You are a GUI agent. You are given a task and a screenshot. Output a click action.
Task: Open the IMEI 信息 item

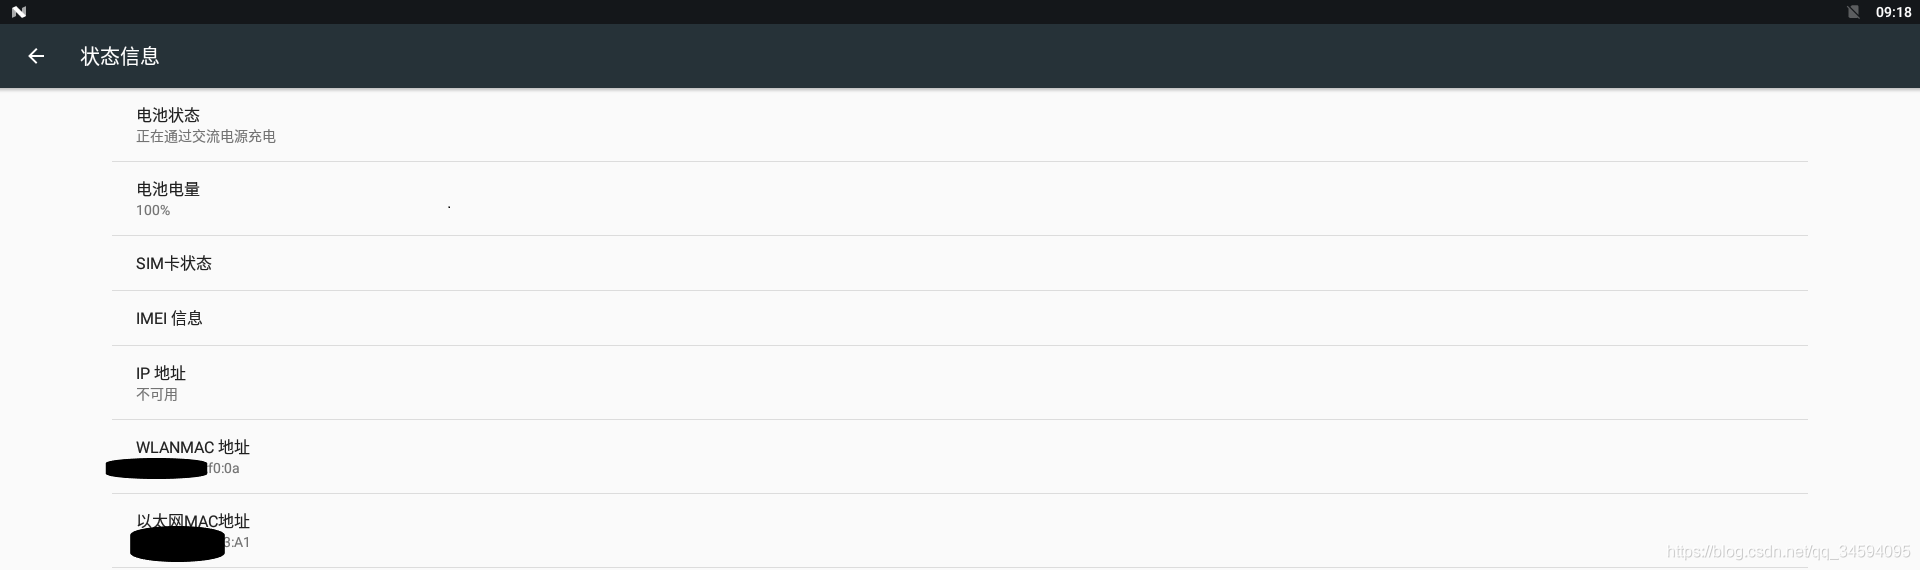[x=960, y=318]
